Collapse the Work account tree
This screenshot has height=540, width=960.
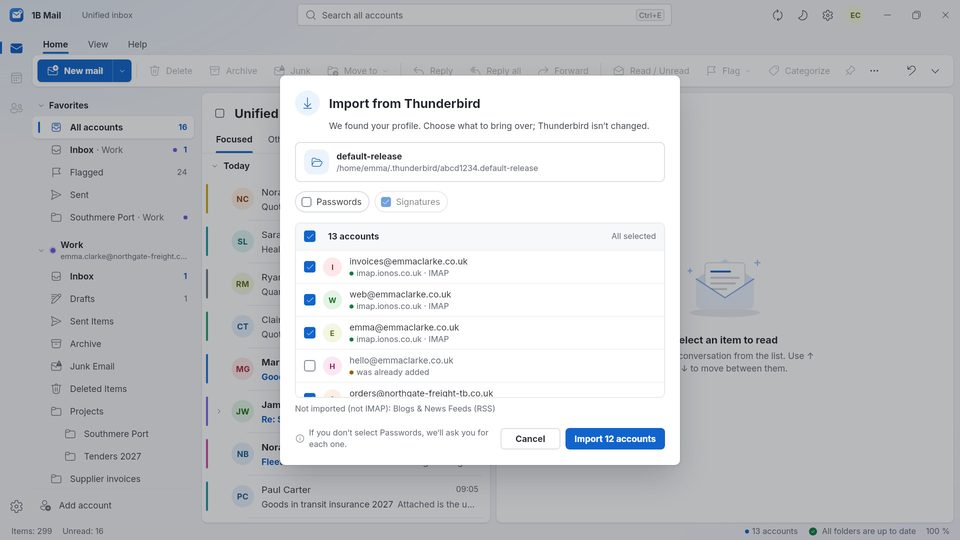coord(41,250)
